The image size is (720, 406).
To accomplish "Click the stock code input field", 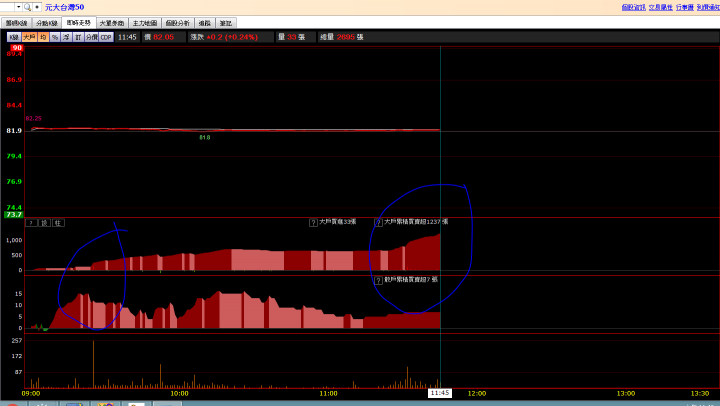I will (x=7, y=7).
